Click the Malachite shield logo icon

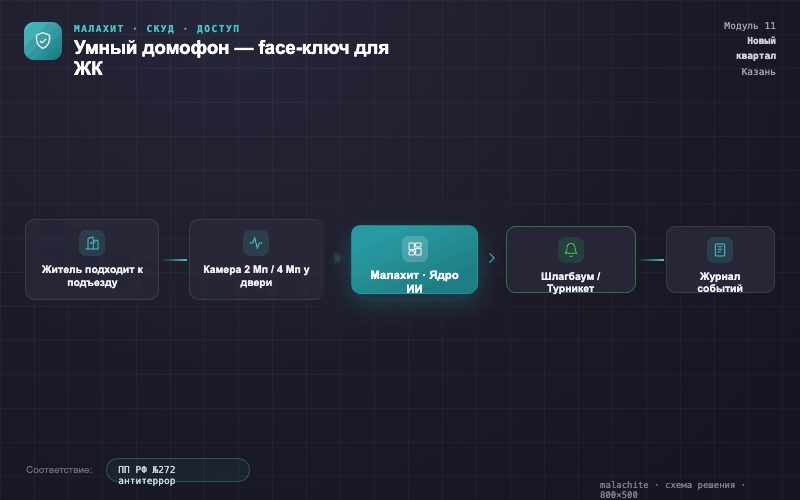click(x=43, y=41)
